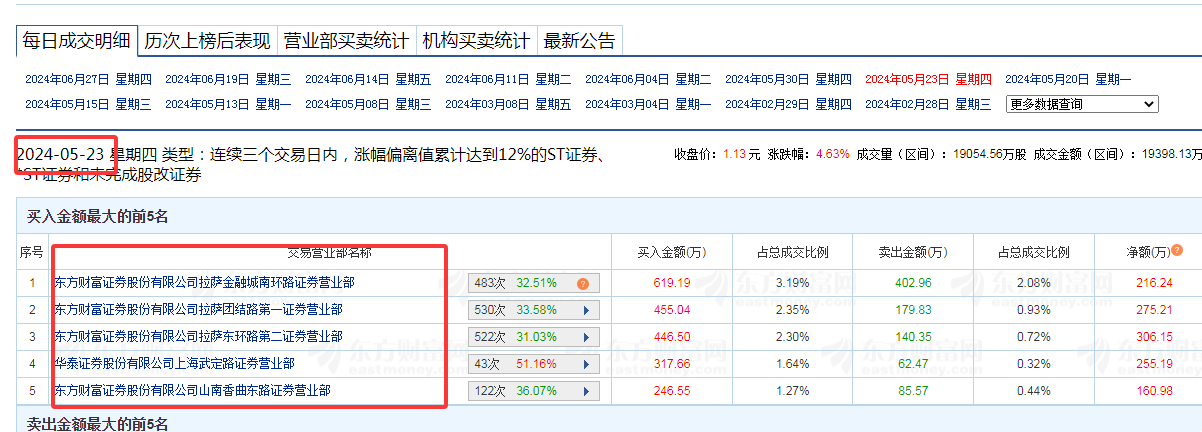This screenshot has width=1202, height=432.
Task: Click buy amount 246.55
Action: point(671,391)
